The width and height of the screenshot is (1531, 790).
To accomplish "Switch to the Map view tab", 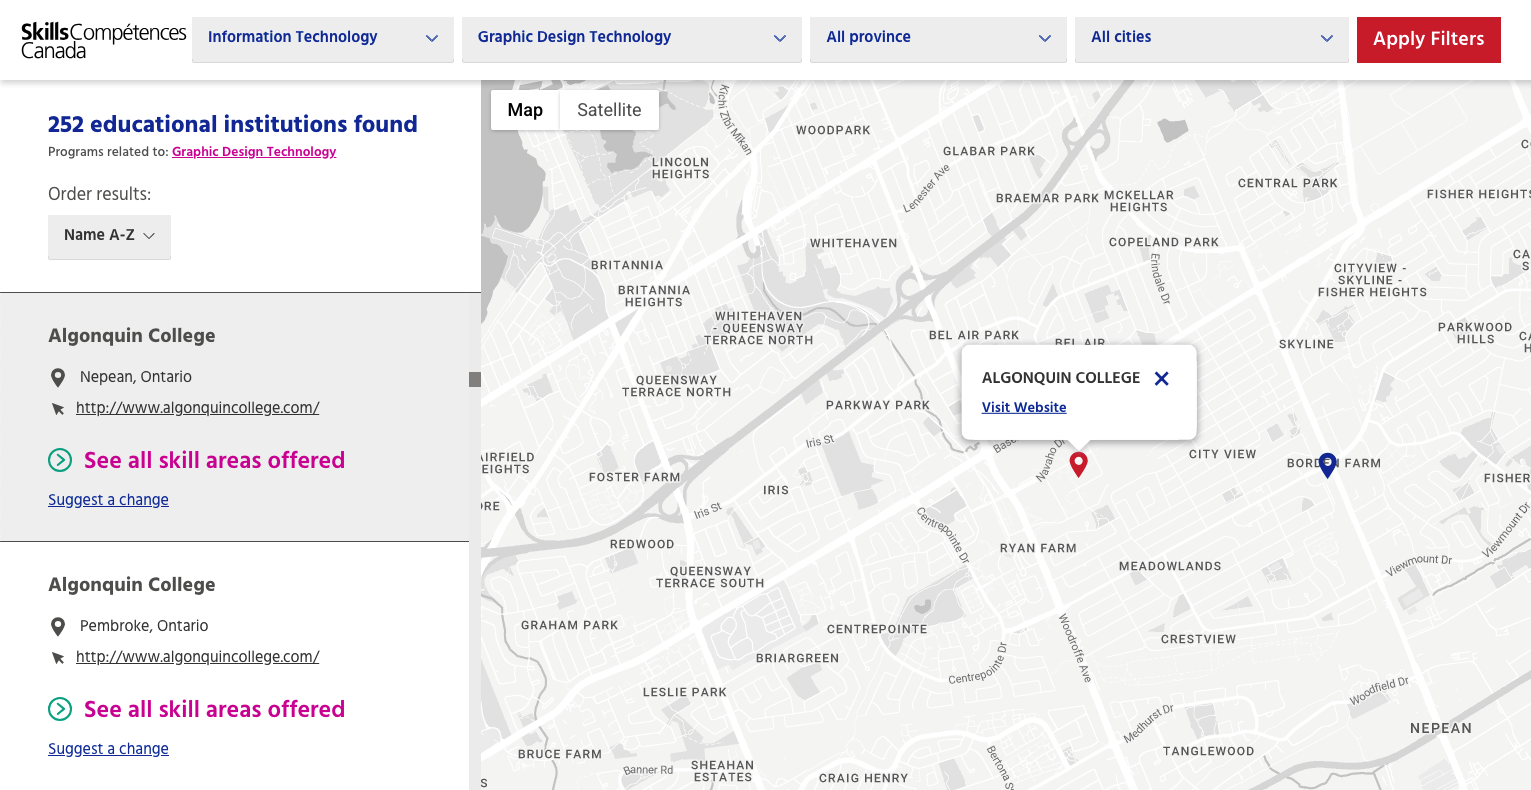I will tap(525, 110).
